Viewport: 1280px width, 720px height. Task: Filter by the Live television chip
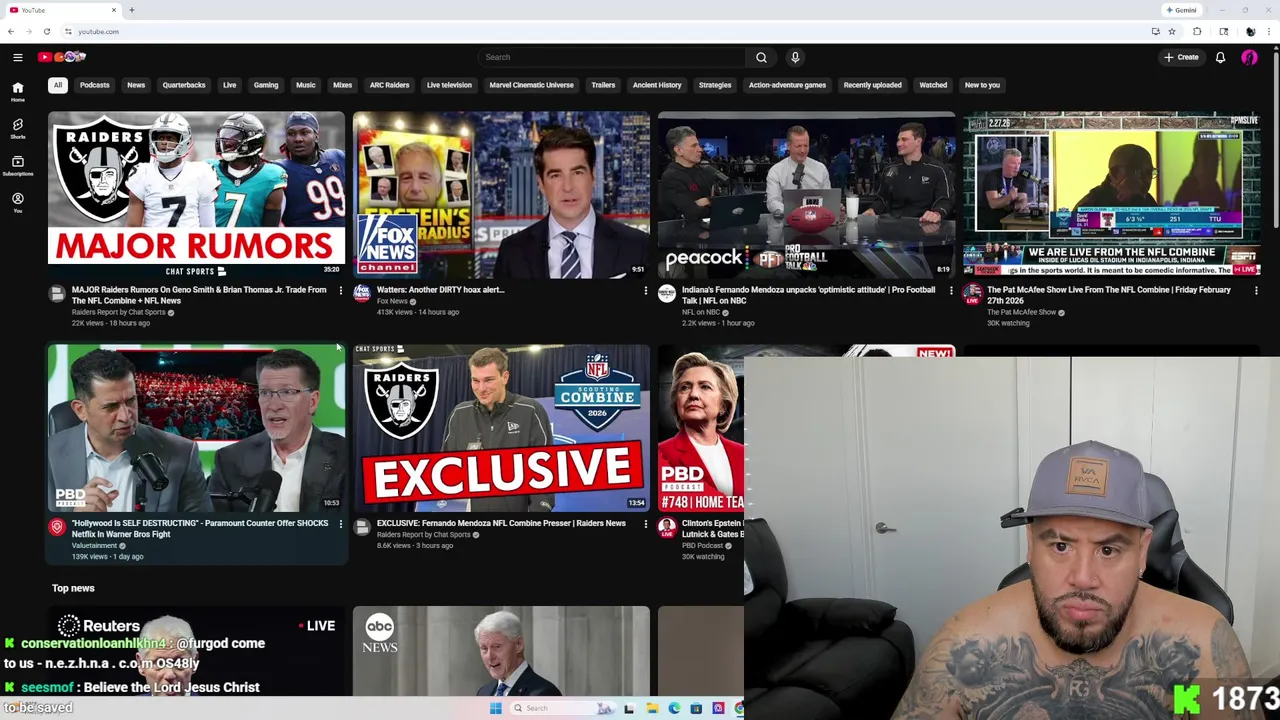(x=449, y=85)
